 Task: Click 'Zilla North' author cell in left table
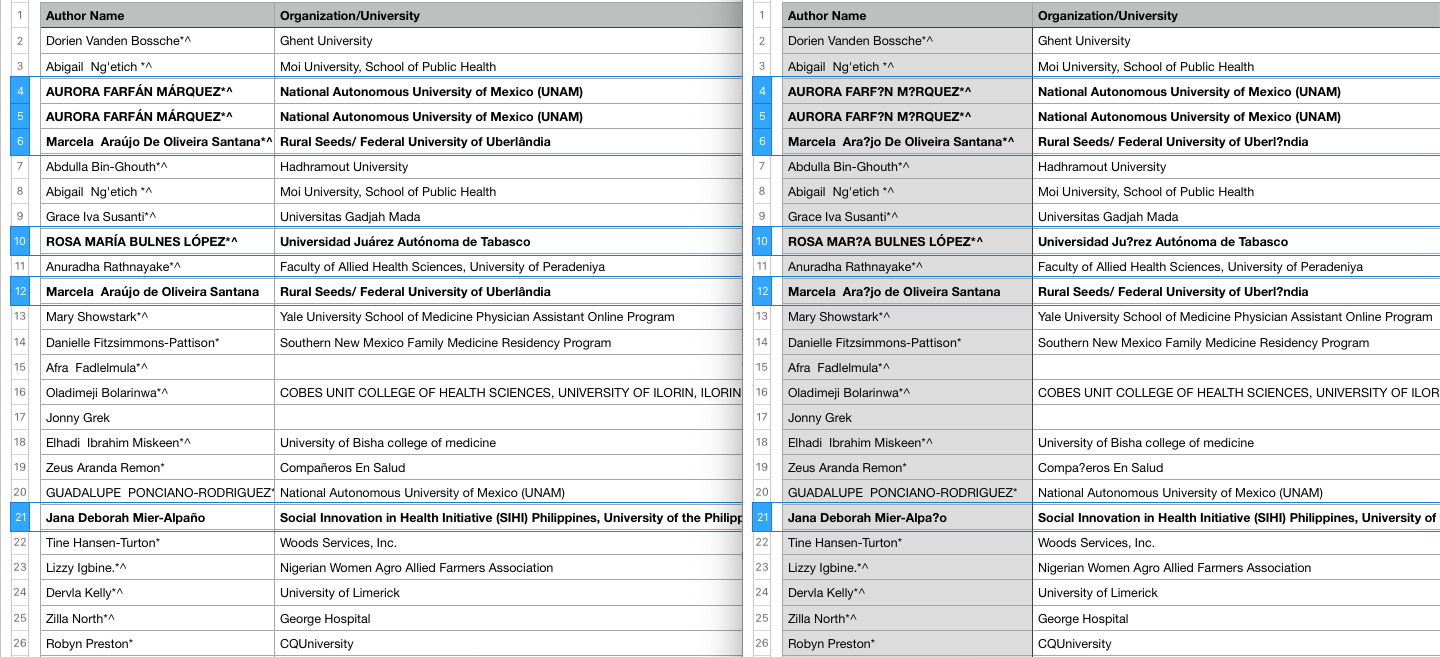click(x=80, y=619)
